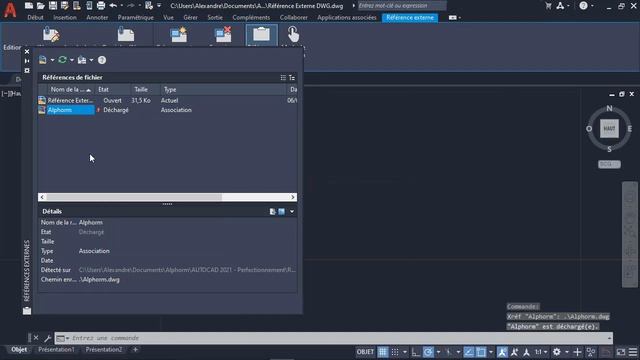This screenshot has height=360, width=640.
Task: Click the Etat column header
Action: click(x=113, y=89)
